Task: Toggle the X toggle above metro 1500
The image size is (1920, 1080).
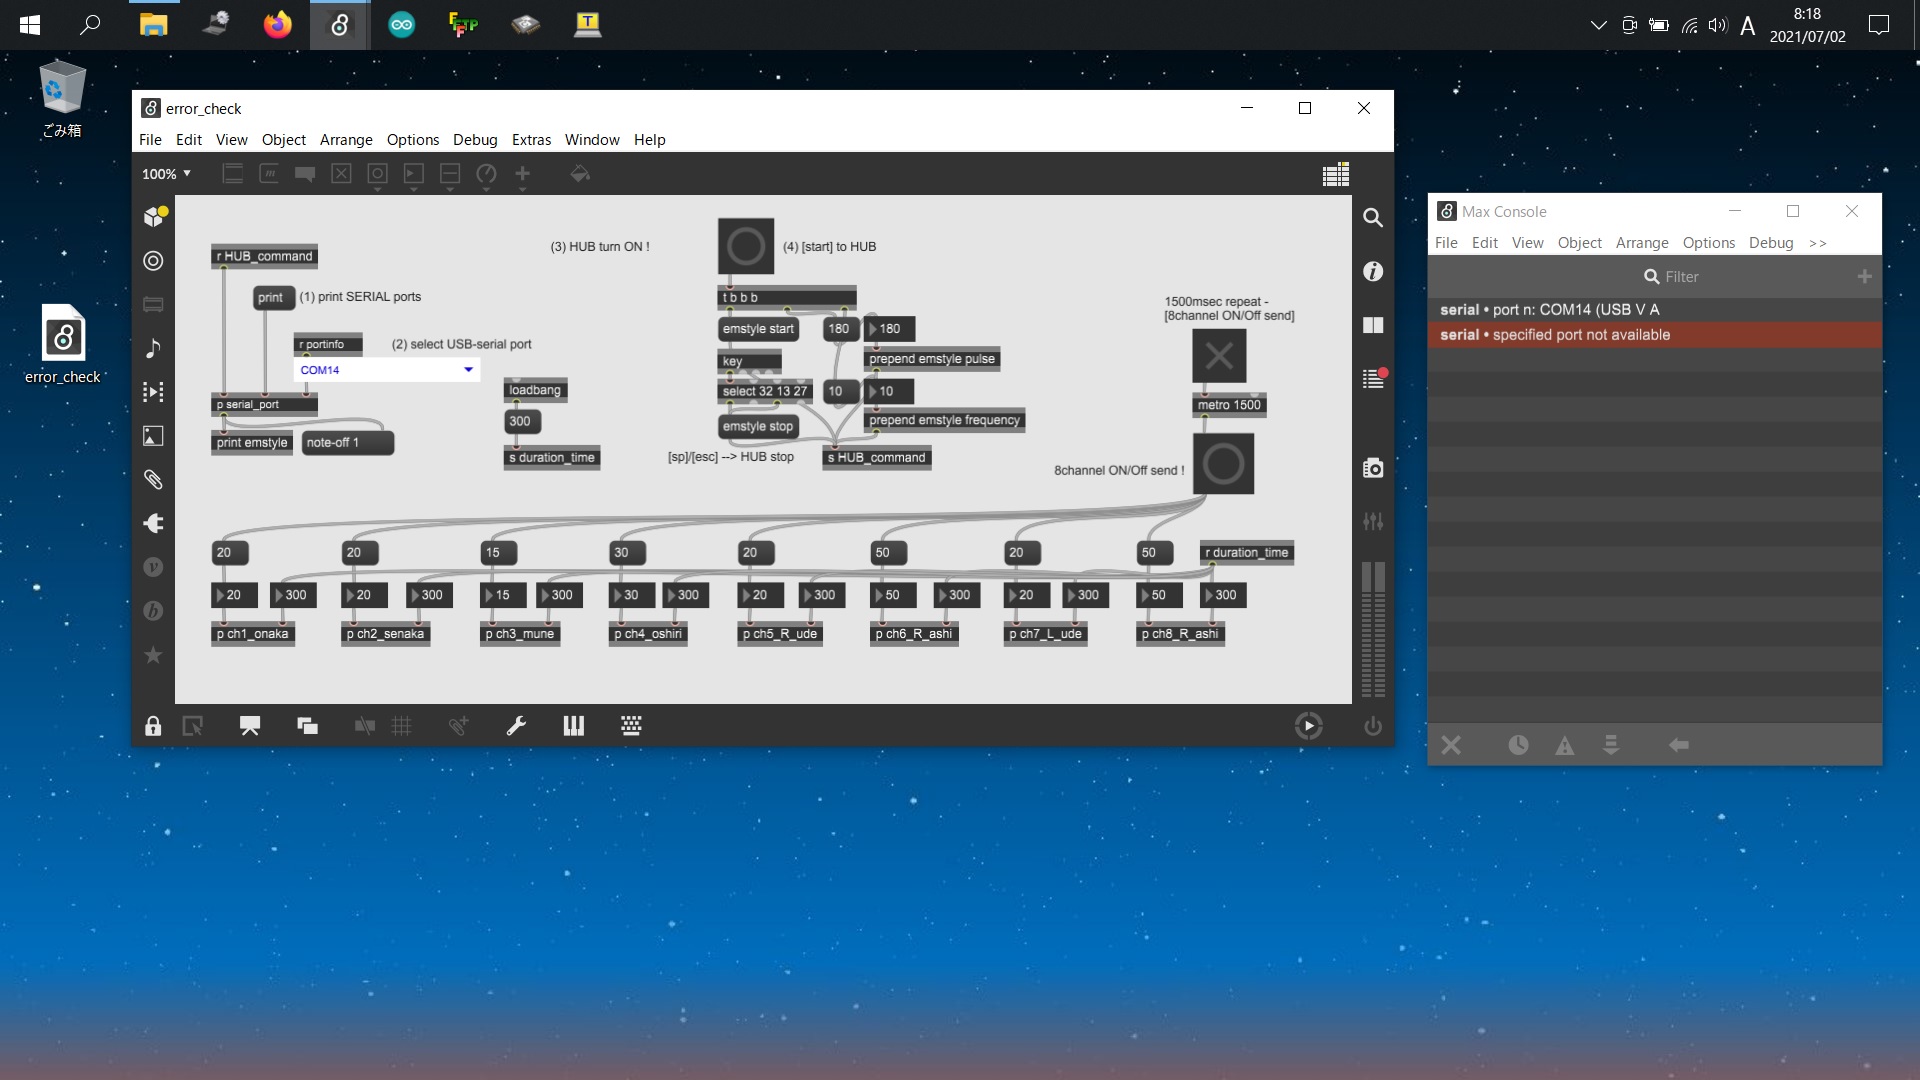Action: tap(1219, 356)
